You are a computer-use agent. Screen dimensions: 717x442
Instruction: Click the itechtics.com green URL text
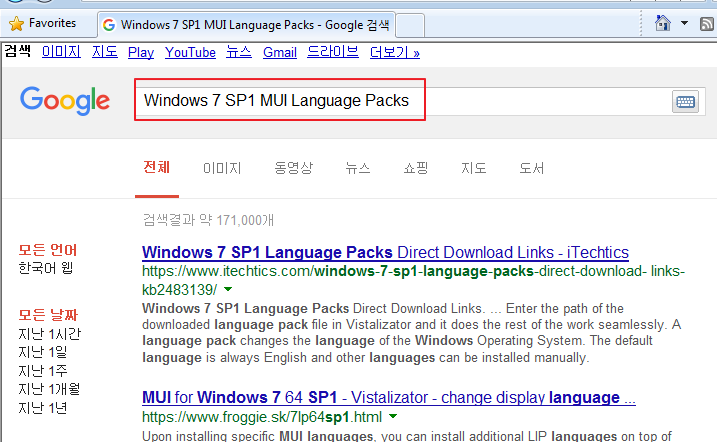[x=413, y=280]
